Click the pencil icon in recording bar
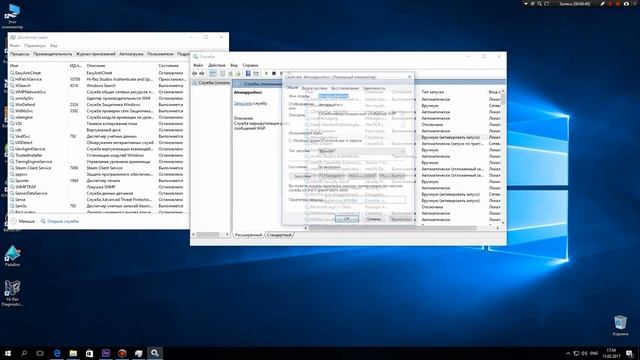Image resolution: width=640 pixels, height=360 pixels. pos(602,4)
